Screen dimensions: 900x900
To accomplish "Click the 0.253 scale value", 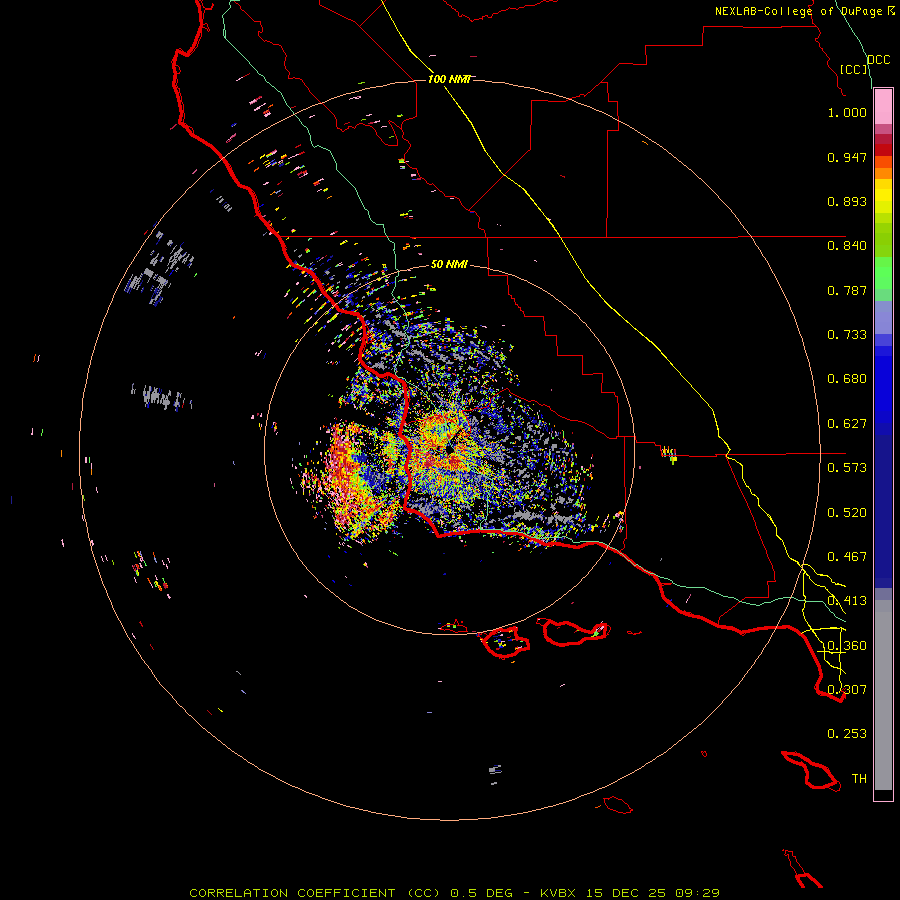I will 847,734.
